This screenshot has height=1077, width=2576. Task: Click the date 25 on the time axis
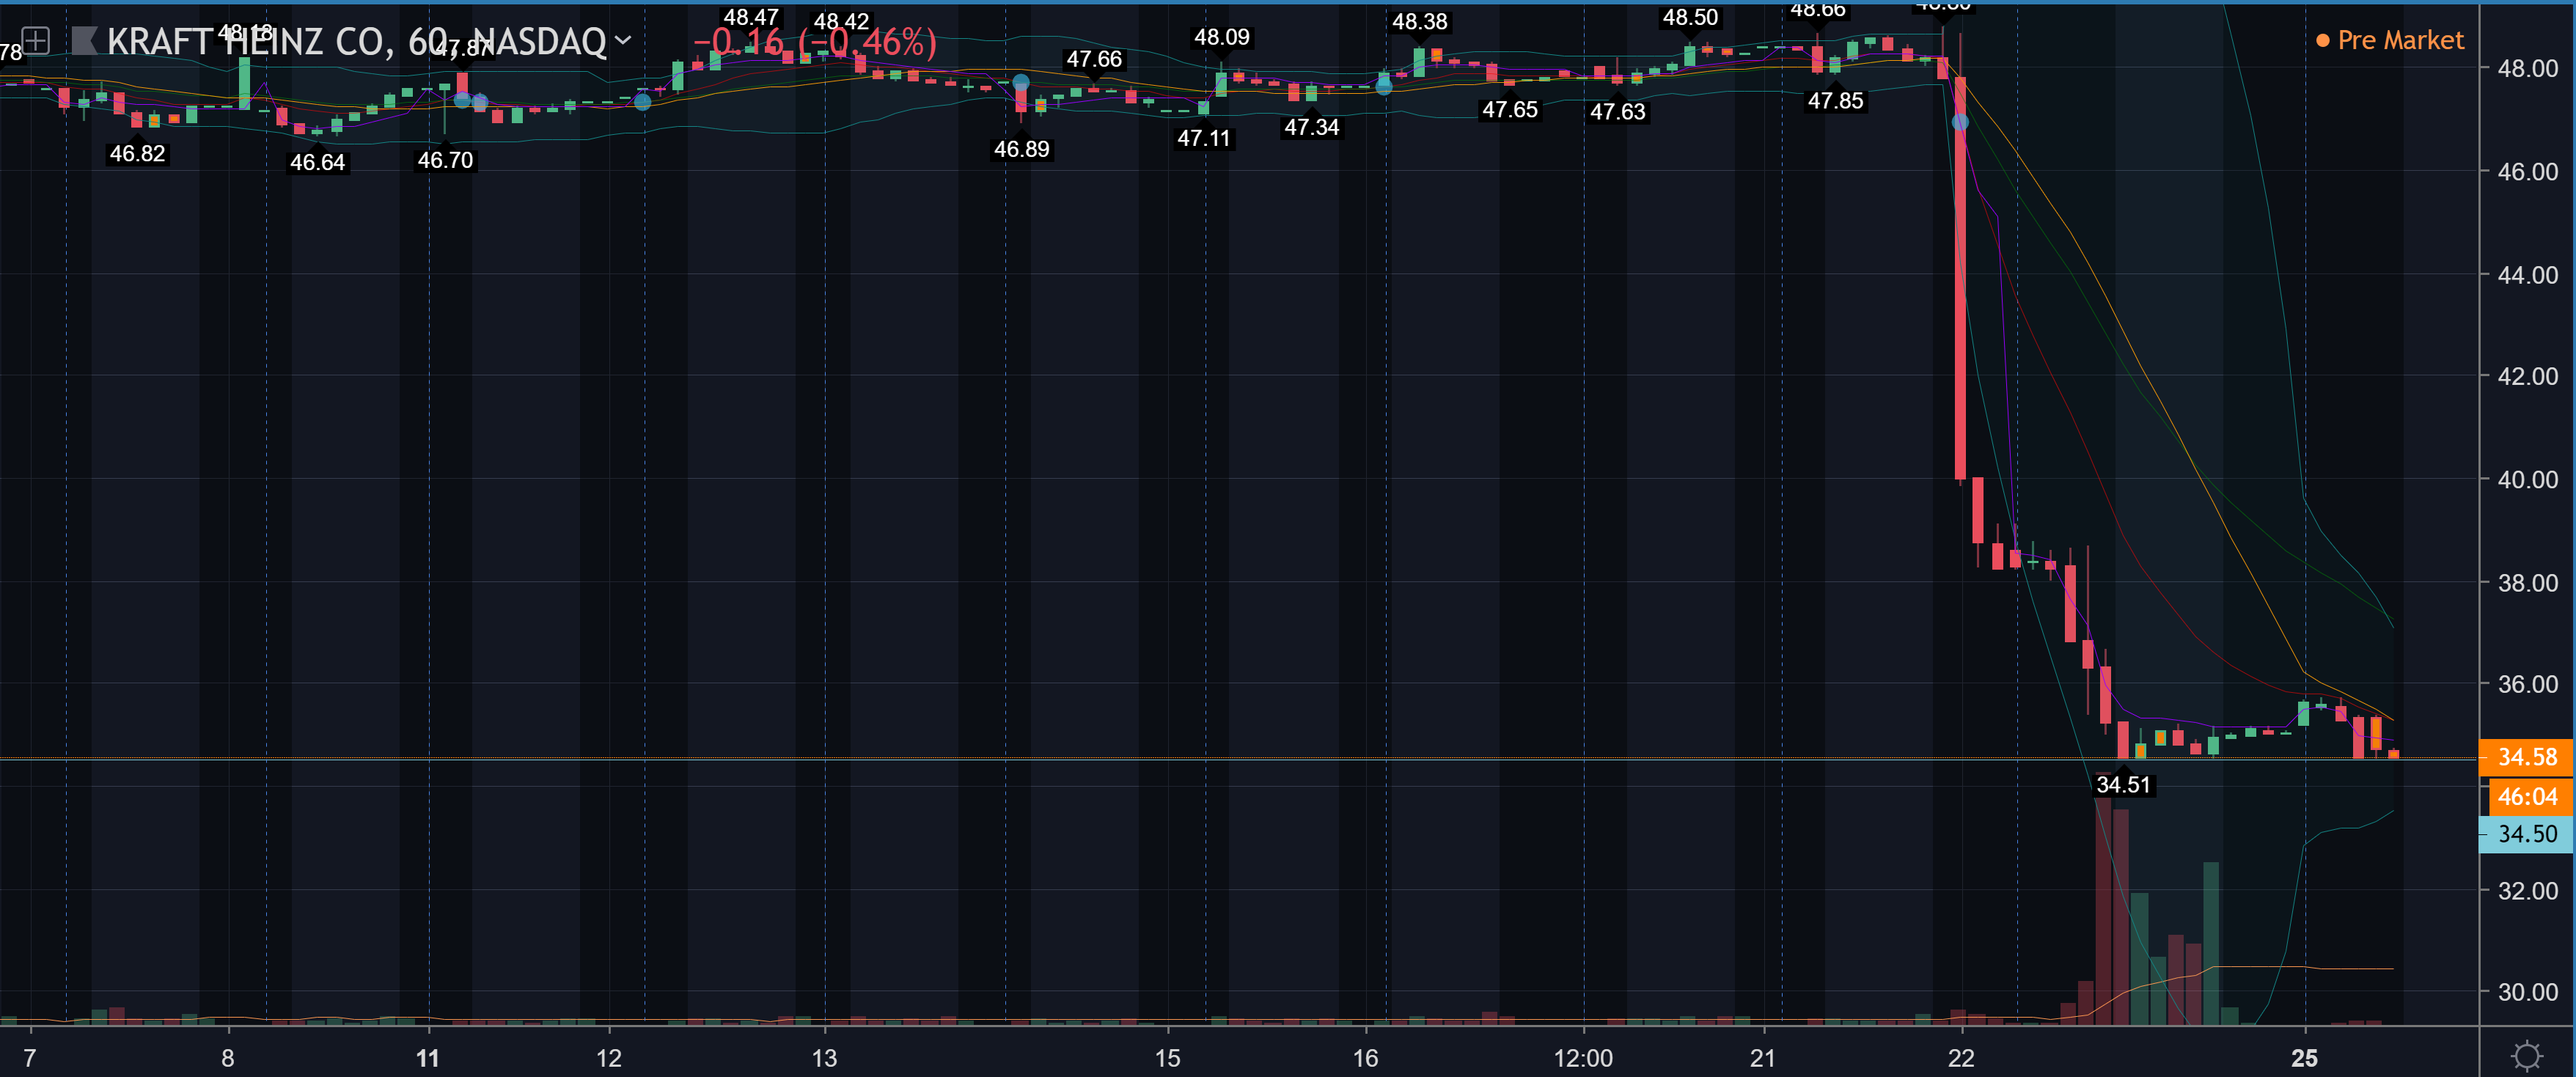coord(2304,1058)
